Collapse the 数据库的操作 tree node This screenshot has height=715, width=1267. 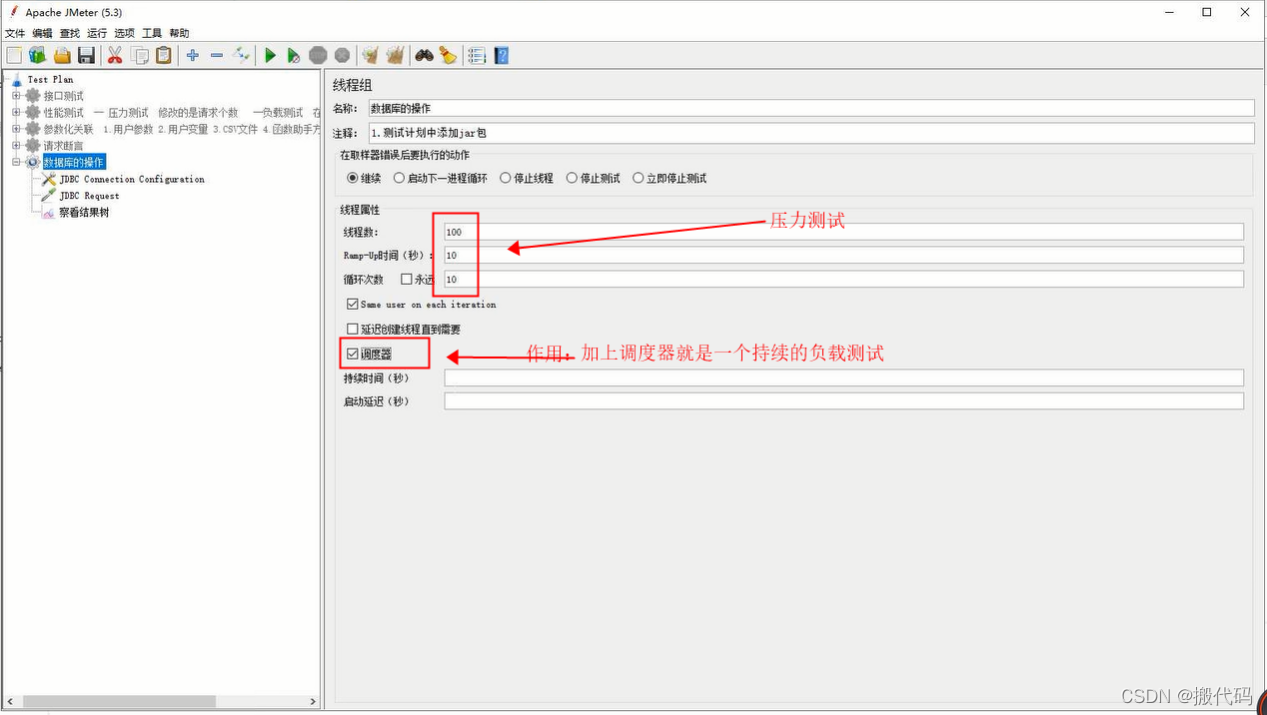(16, 162)
